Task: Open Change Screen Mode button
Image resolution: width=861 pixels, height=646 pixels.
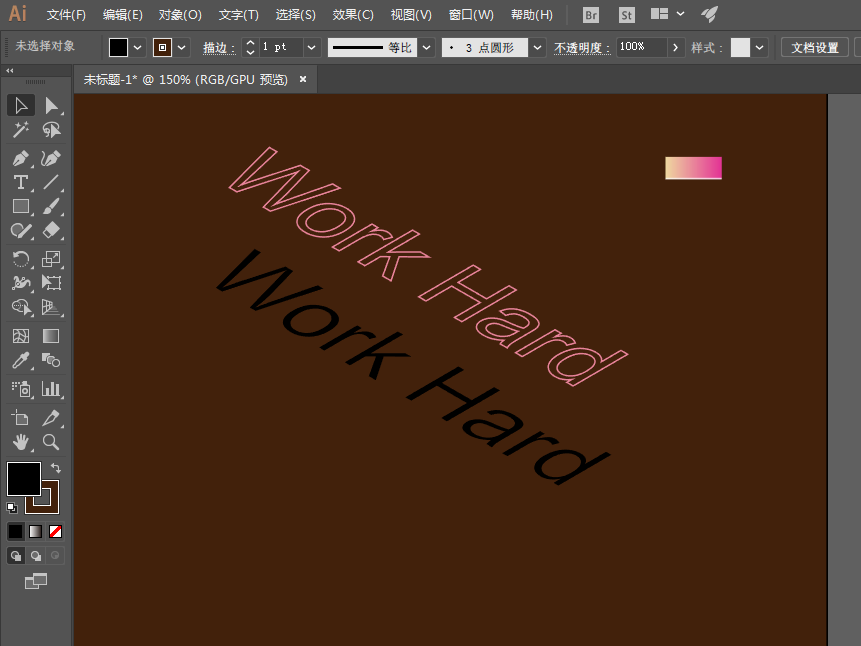Action: click(x=36, y=581)
